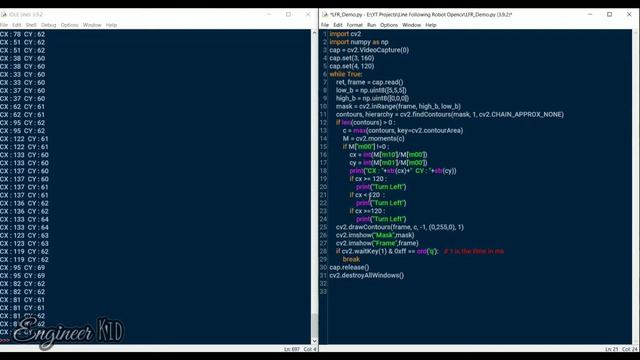Click the 'cap = cv2.VideoCapture(0)' line
Viewport: 640px width, 360px height.
click(x=369, y=50)
